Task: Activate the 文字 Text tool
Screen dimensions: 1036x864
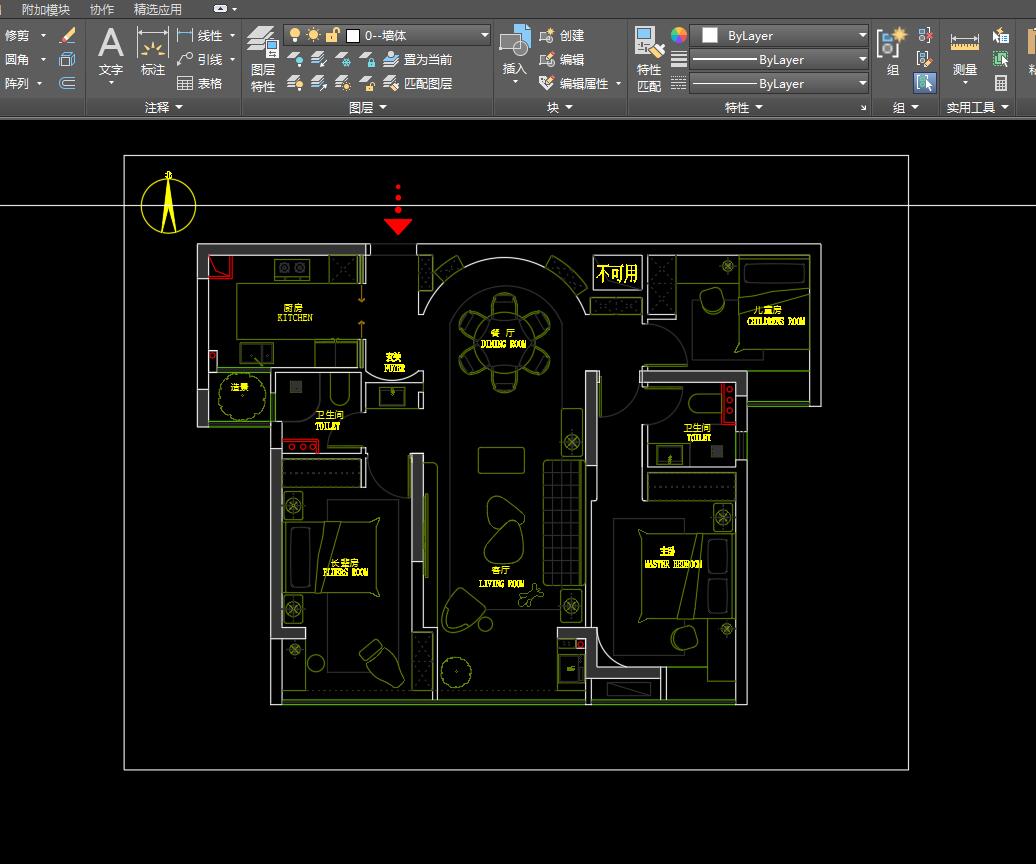Action: click(x=110, y=54)
